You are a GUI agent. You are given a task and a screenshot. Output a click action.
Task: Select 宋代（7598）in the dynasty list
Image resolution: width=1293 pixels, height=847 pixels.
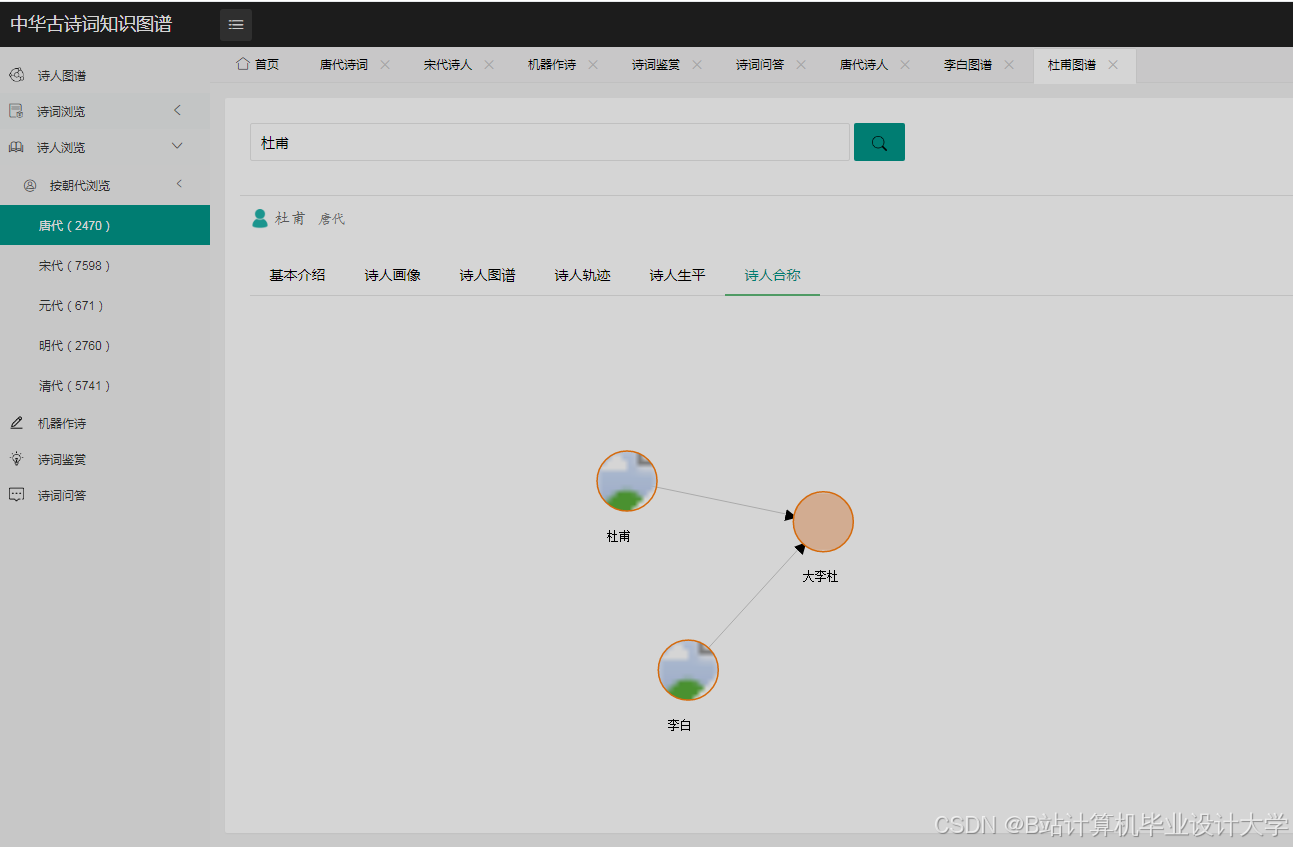click(105, 265)
